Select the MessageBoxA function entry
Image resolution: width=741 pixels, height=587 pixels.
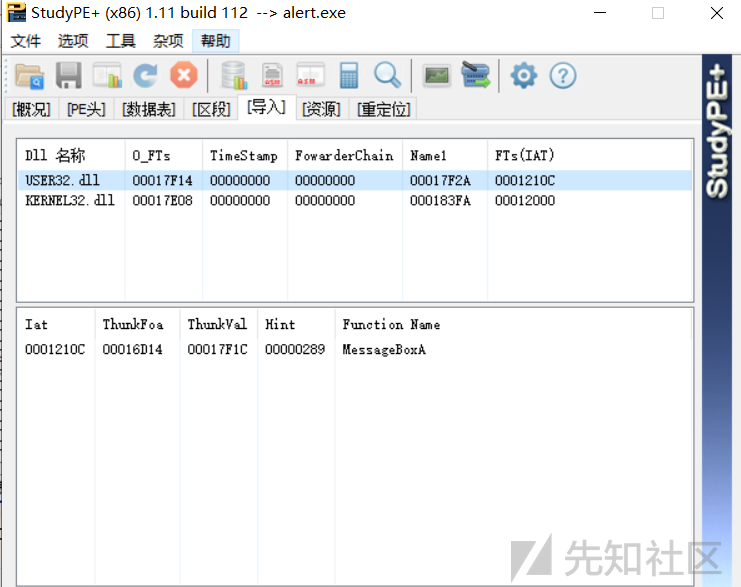pos(384,349)
